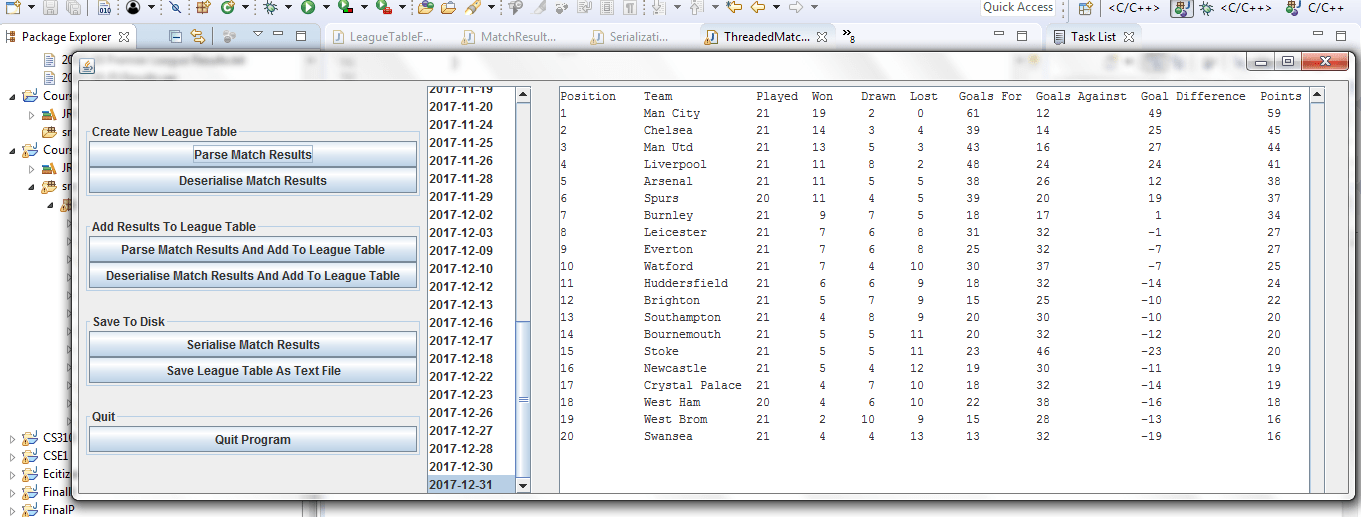Click the Quit Program button

tap(253, 440)
